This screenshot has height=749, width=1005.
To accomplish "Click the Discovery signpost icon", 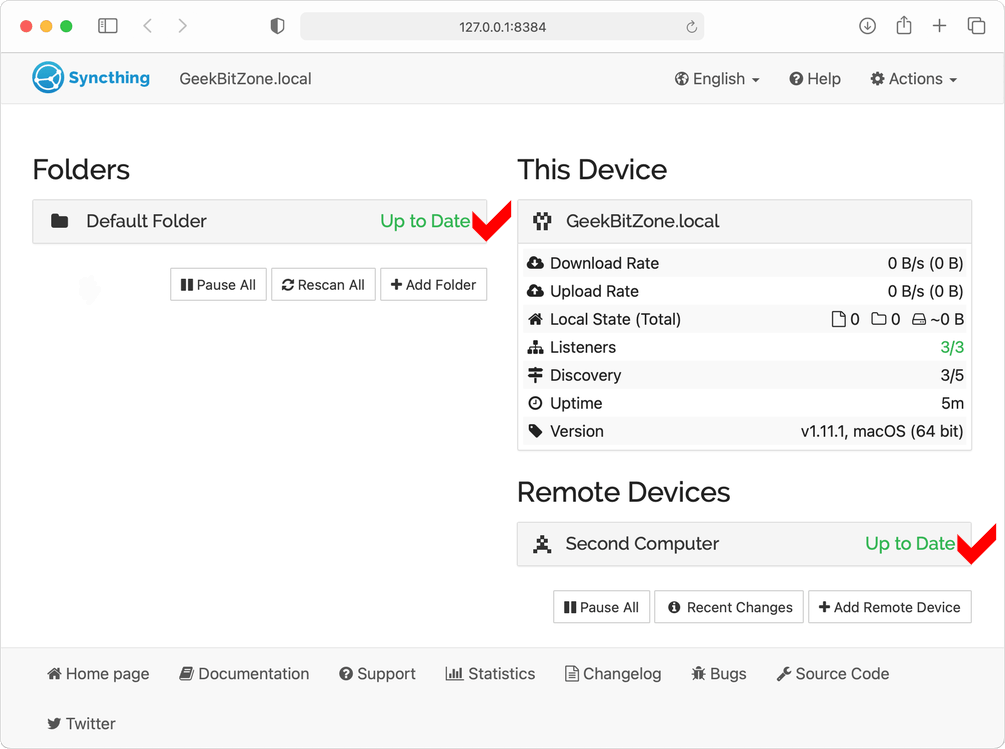I will 535,375.
